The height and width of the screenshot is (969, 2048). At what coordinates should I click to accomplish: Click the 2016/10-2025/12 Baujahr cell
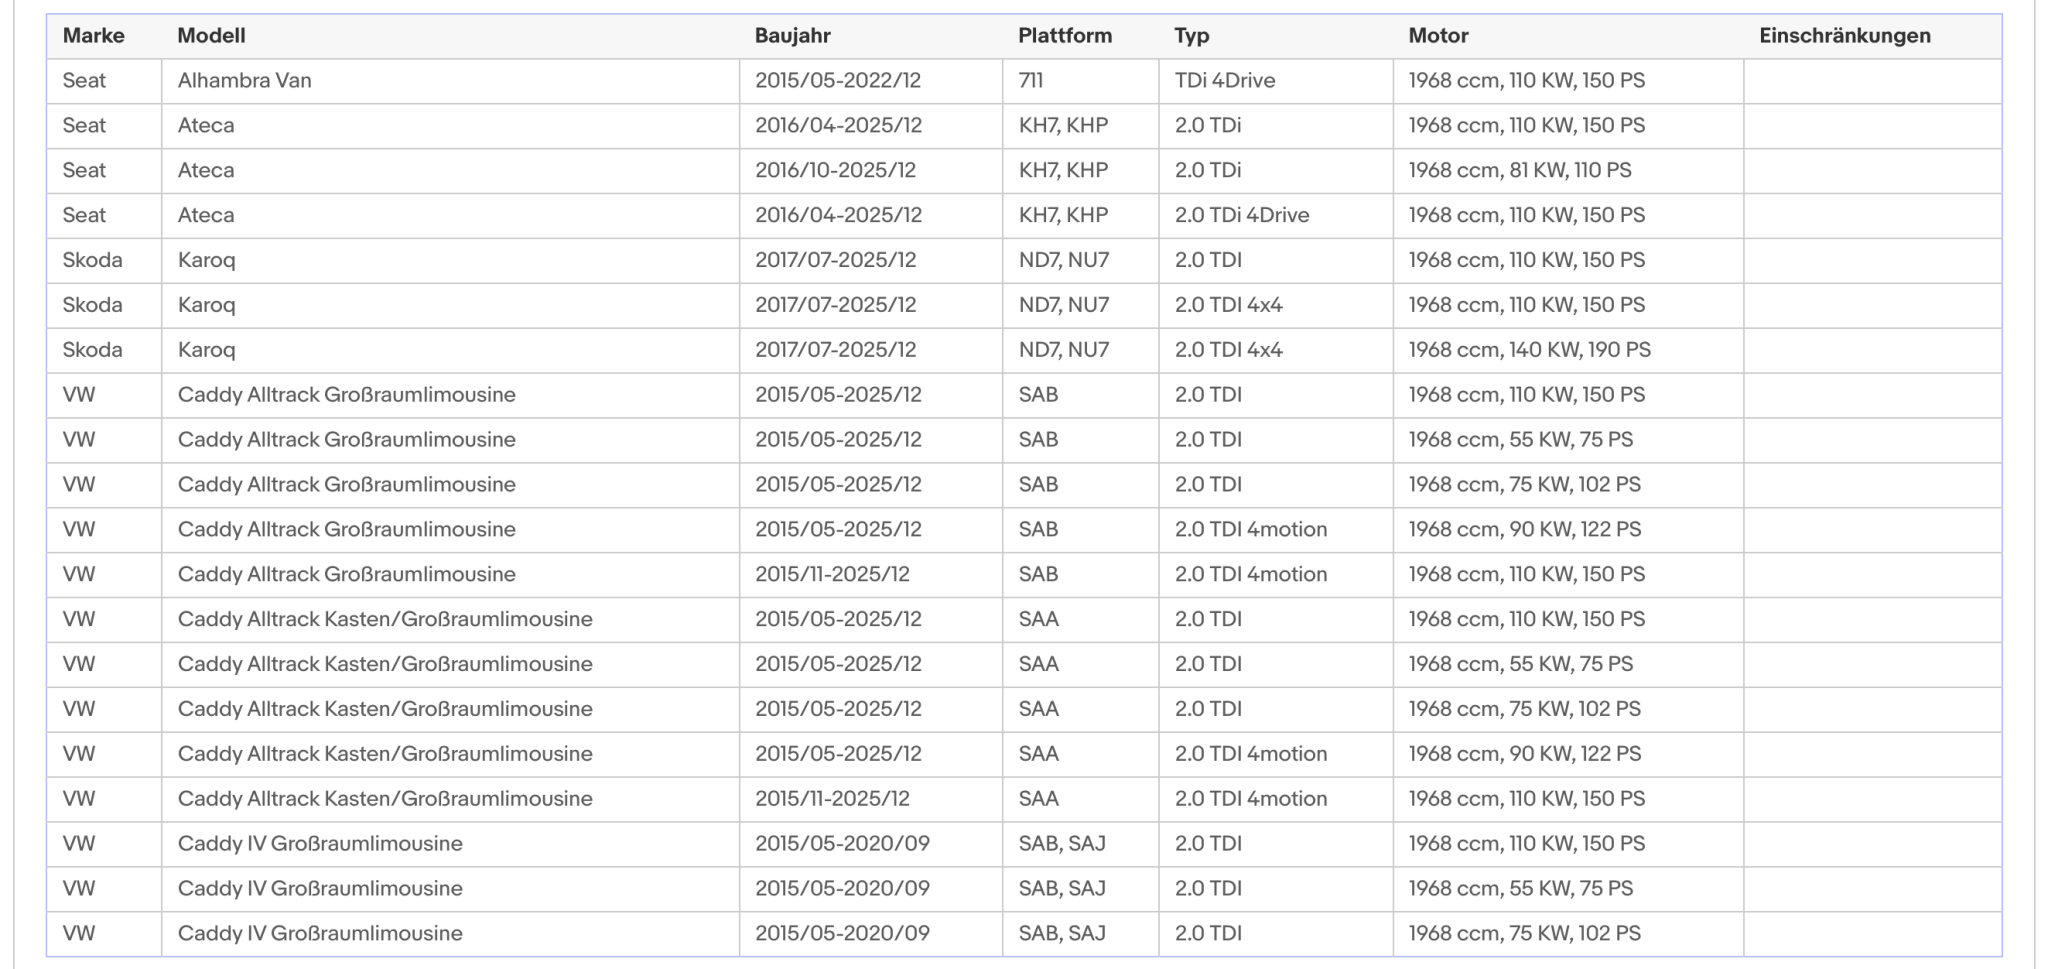tap(871, 171)
